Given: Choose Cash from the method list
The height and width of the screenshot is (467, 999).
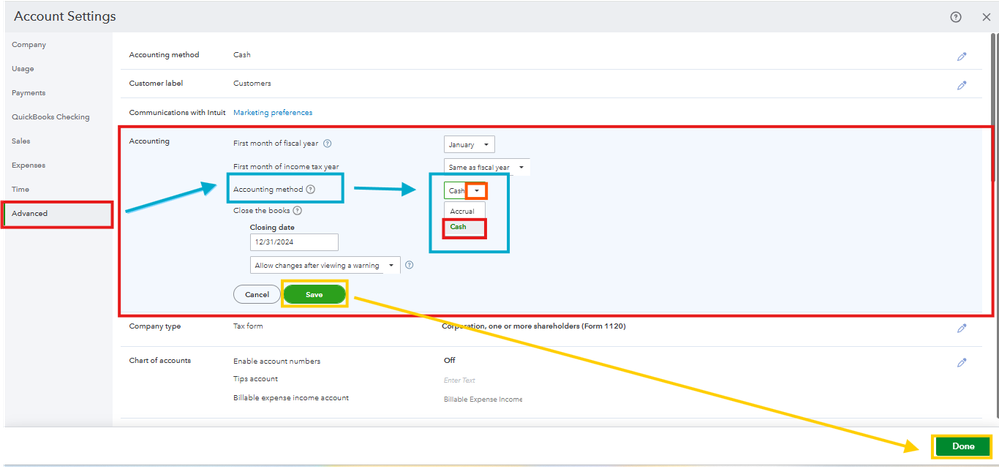Looking at the screenshot, I should click(x=464, y=227).
